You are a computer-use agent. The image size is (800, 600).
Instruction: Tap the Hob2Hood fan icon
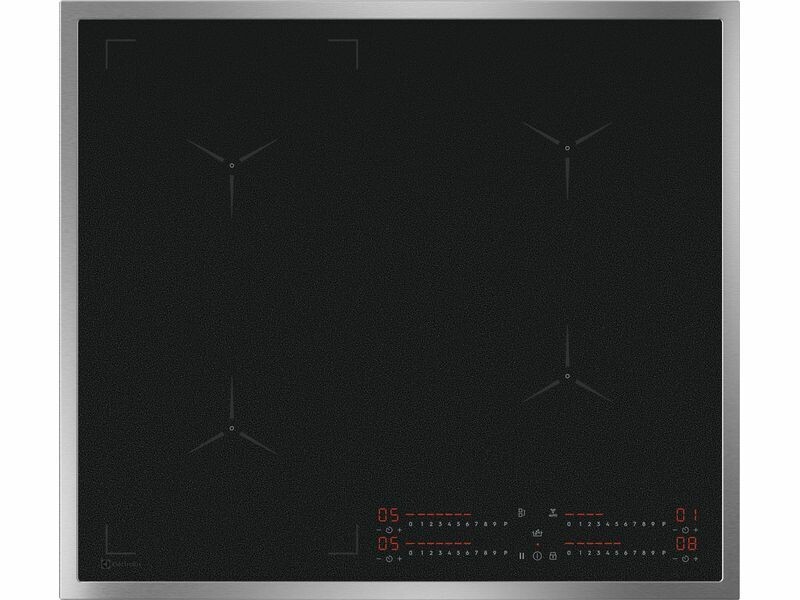point(551,512)
